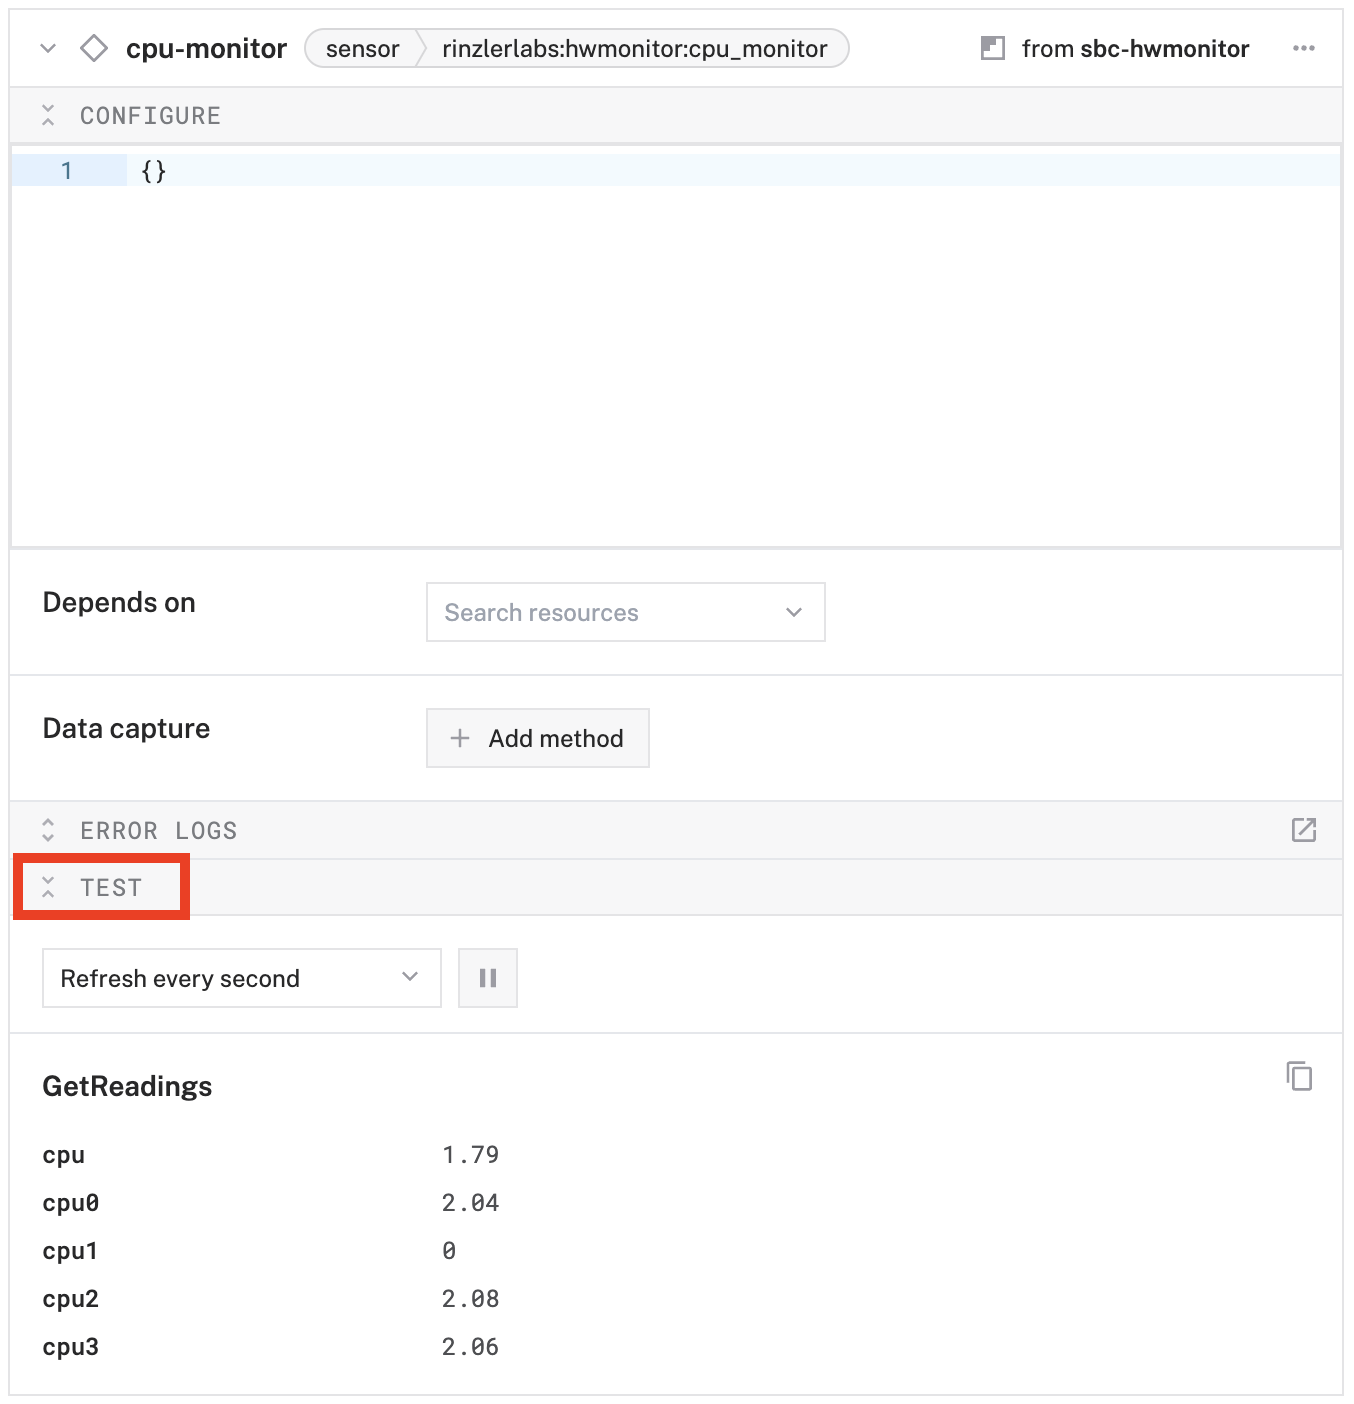This screenshot has height=1404, width=1354.
Task: Collapse the cpu-monitor card chevron
Action: coord(48,48)
